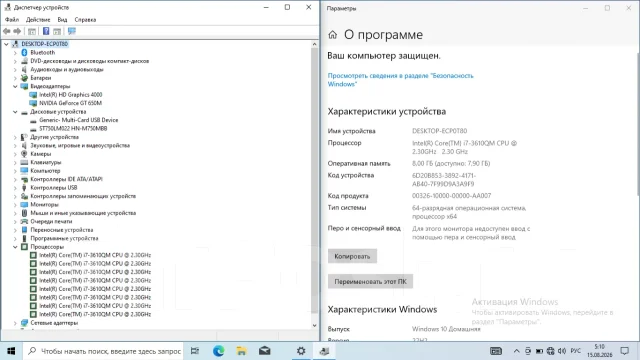Launch Microsoft Edge from the taskbar
640x360 pixels.
tap(218, 351)
